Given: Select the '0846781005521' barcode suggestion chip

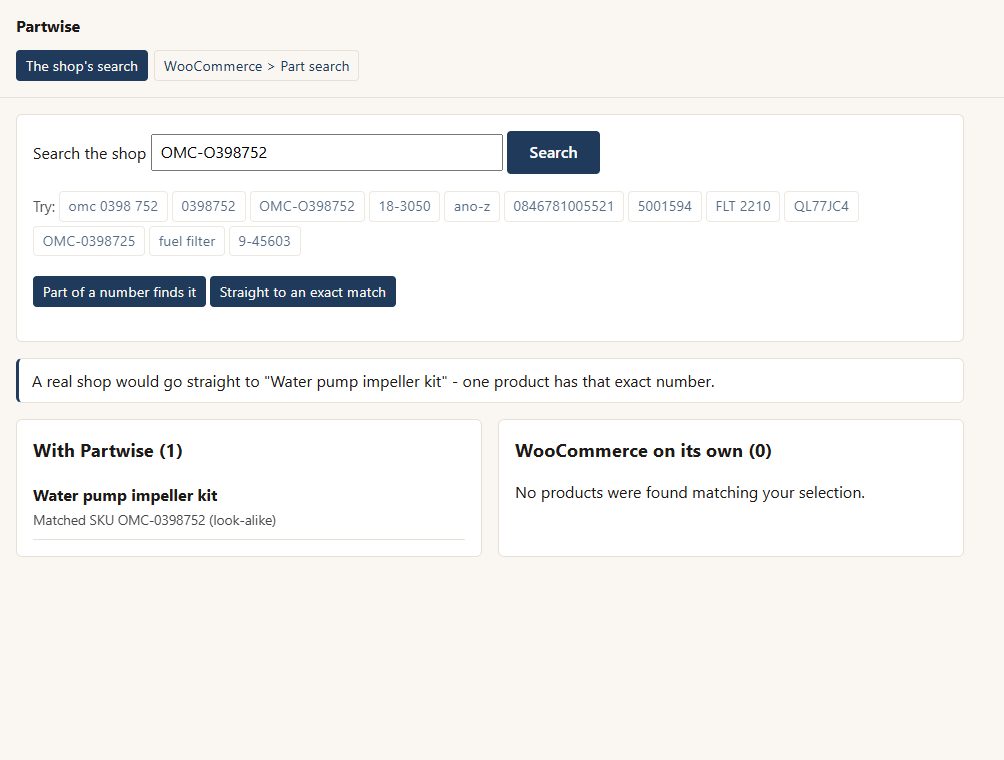Looking at the screenshot, I should click(563, 206).
